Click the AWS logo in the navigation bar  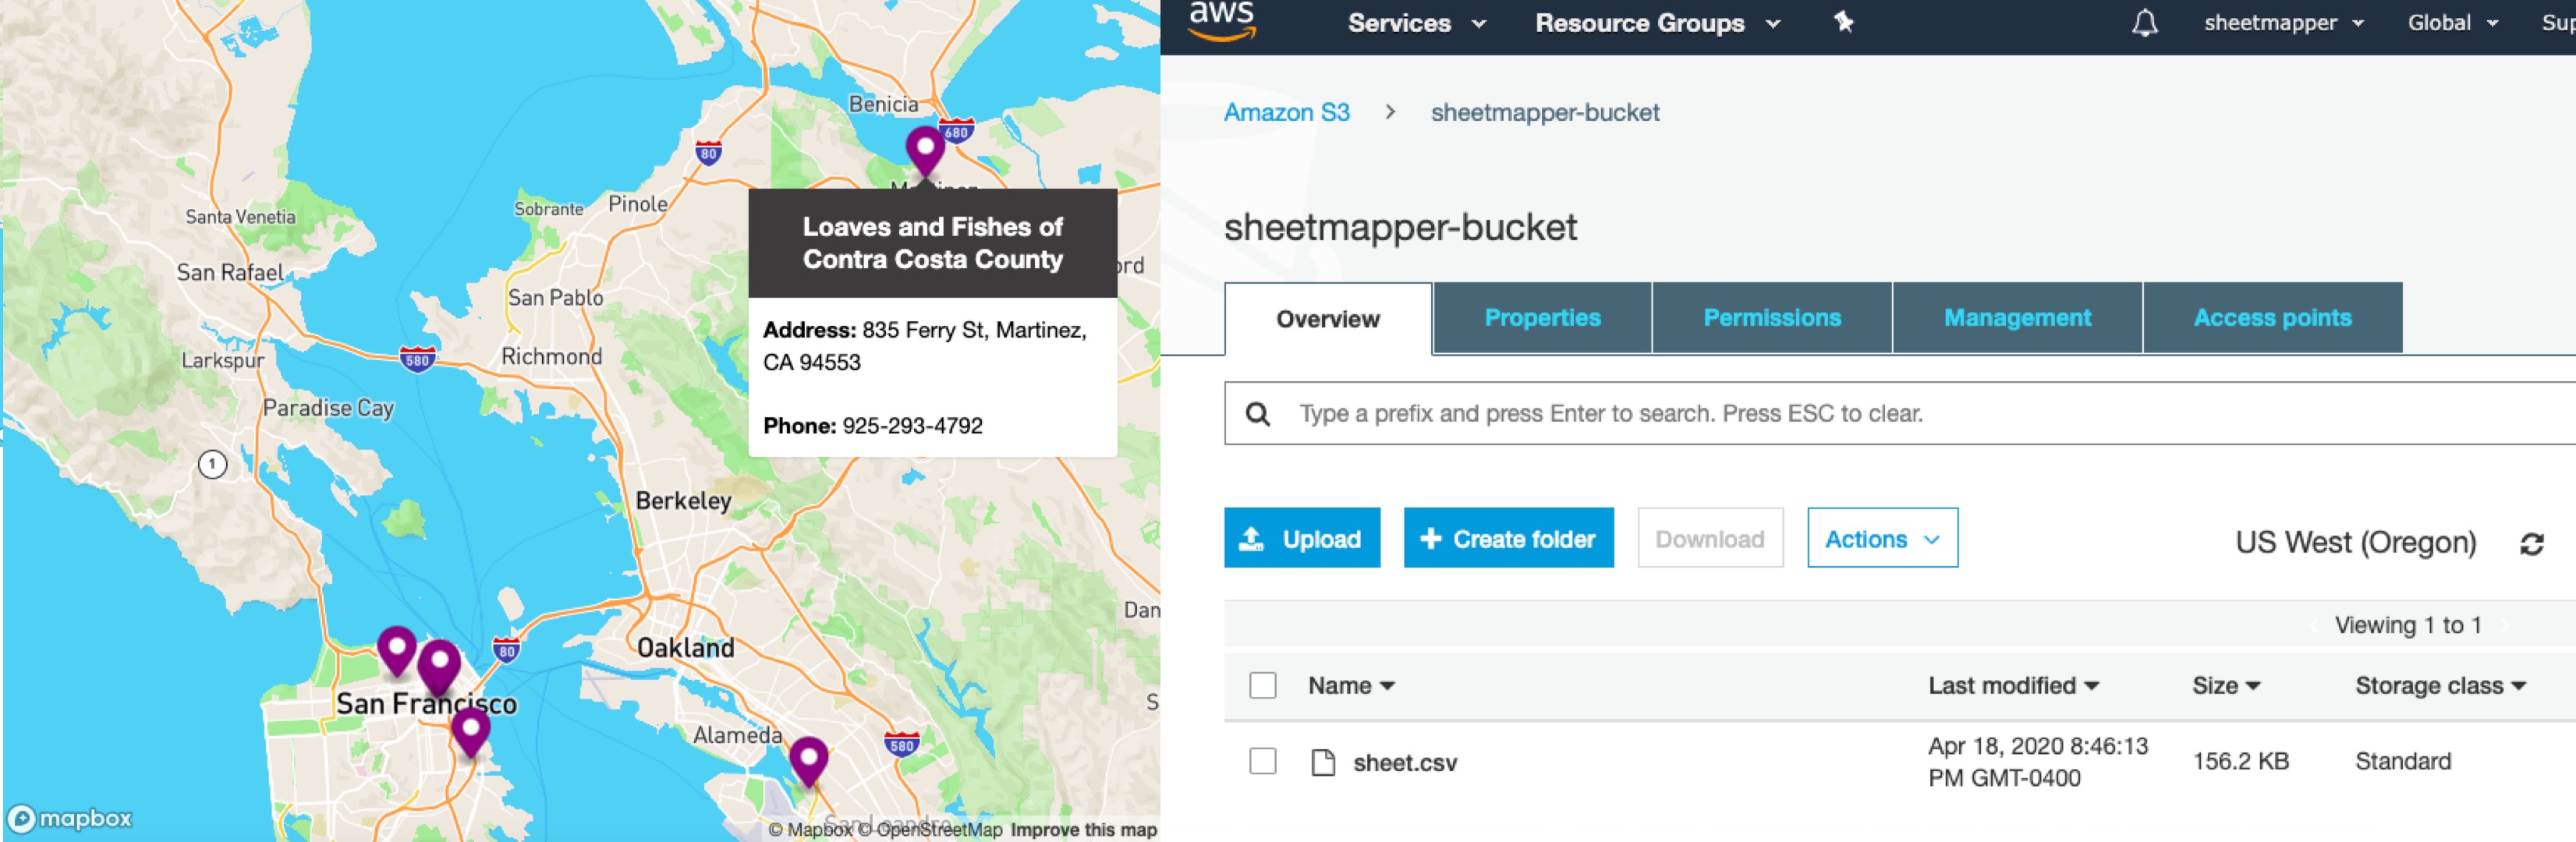[x=1222, y=22]
